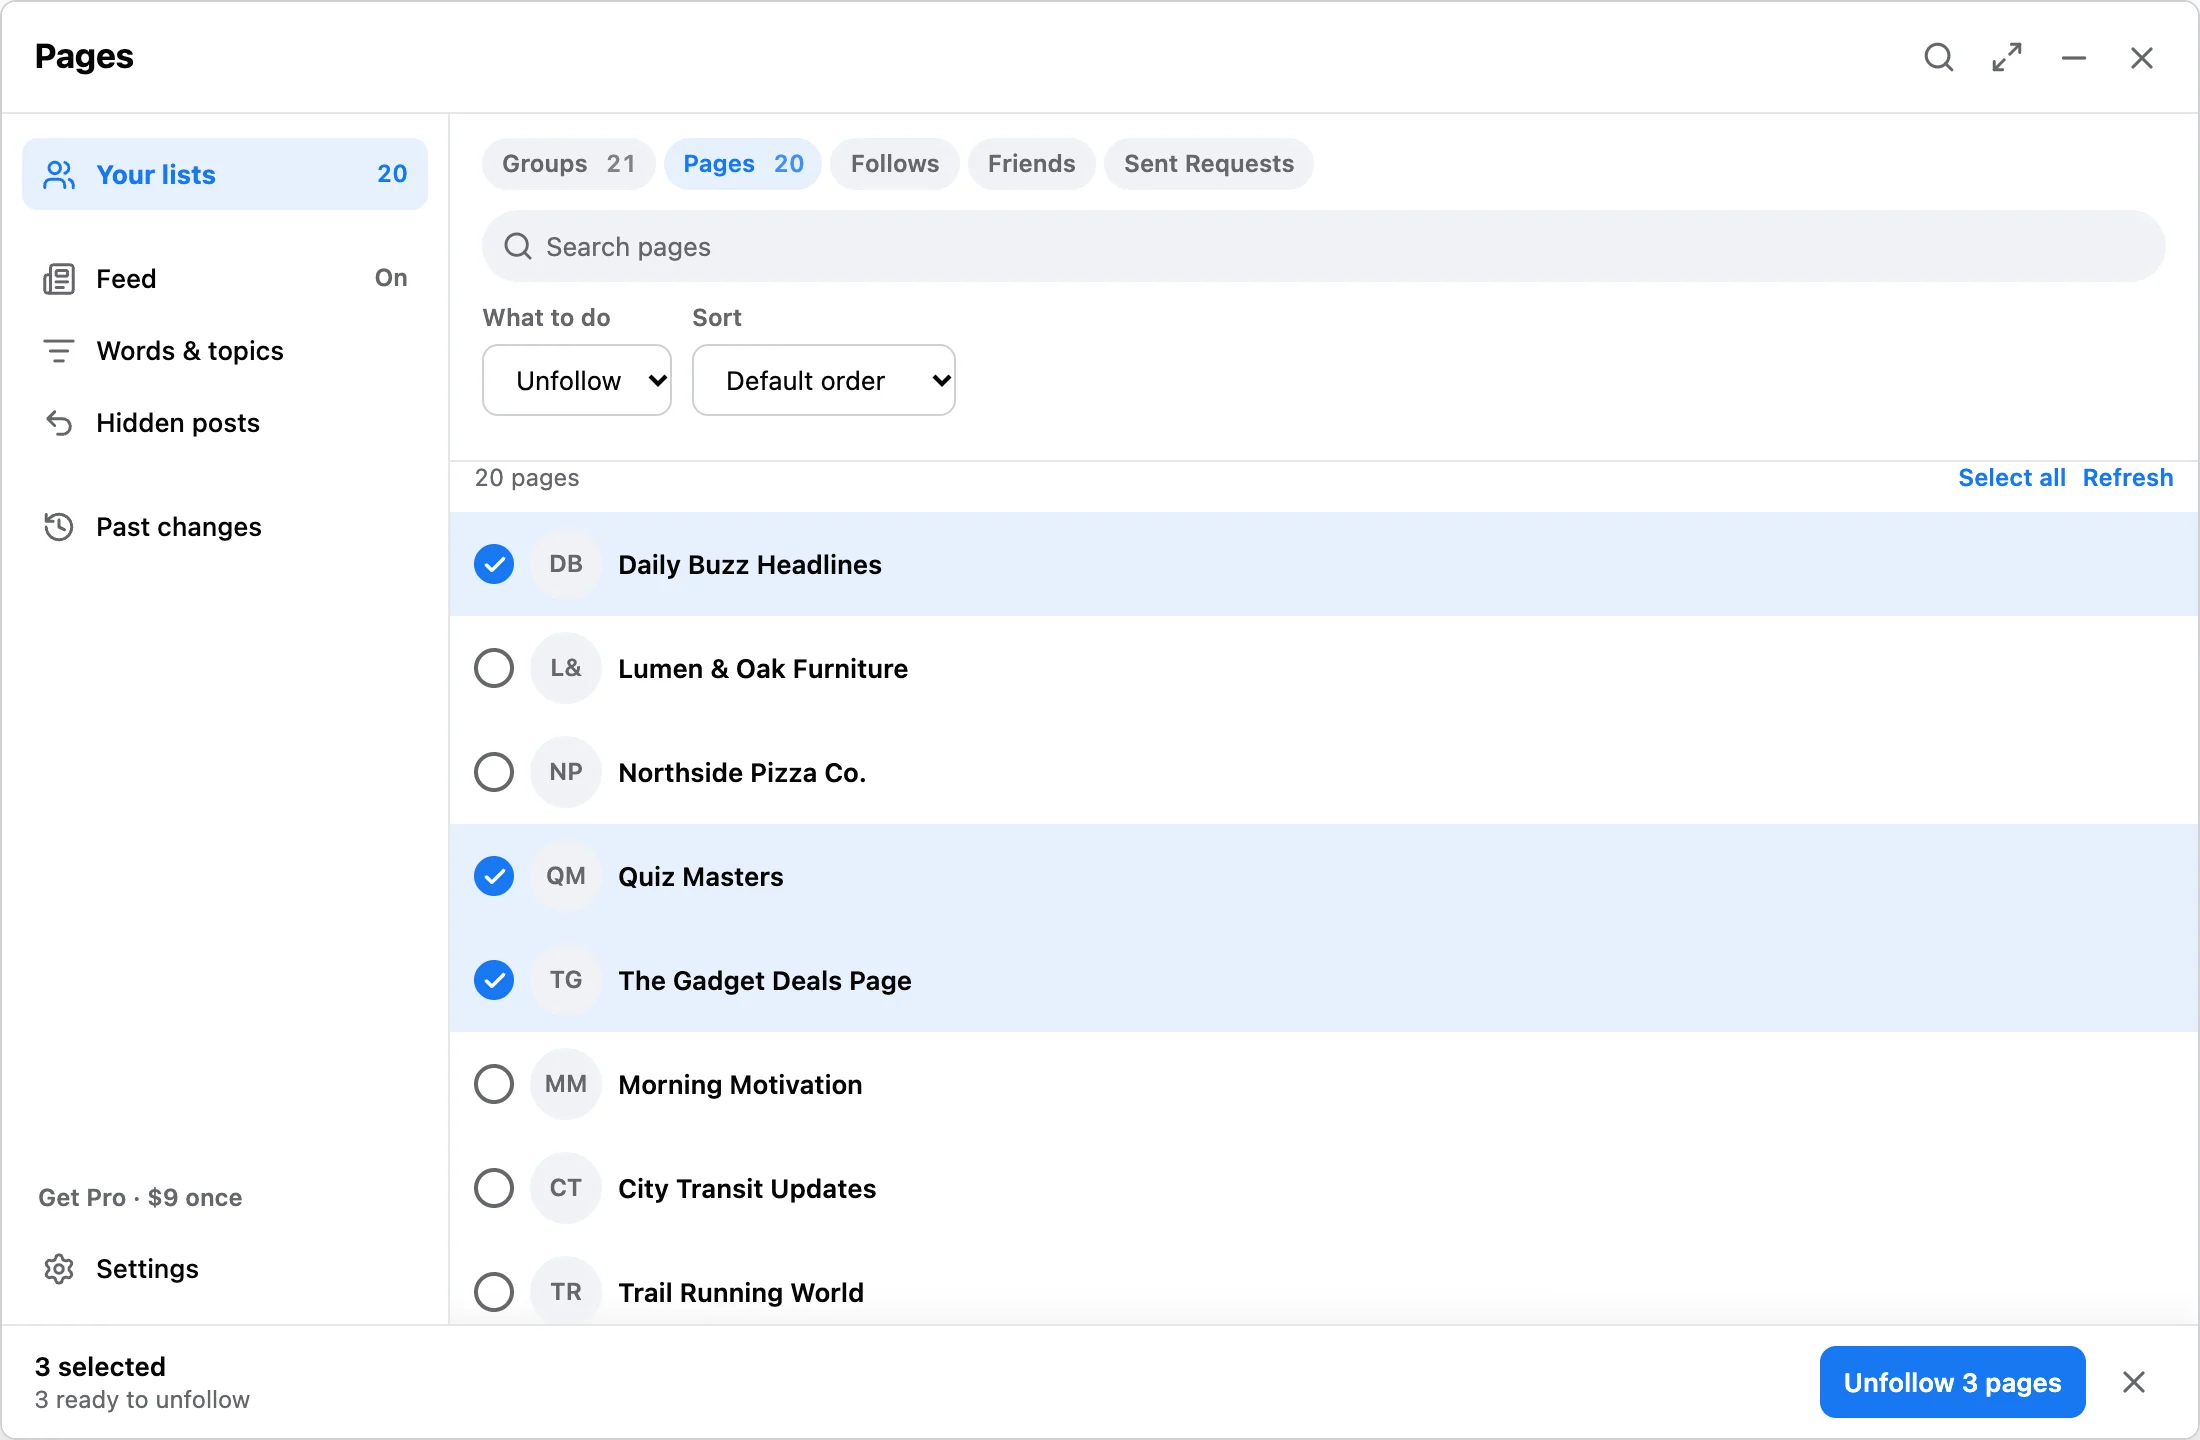This screenshot has height=1440, width=2200.
Task: Click into the Search pages field
Action: coord(1324,246)
